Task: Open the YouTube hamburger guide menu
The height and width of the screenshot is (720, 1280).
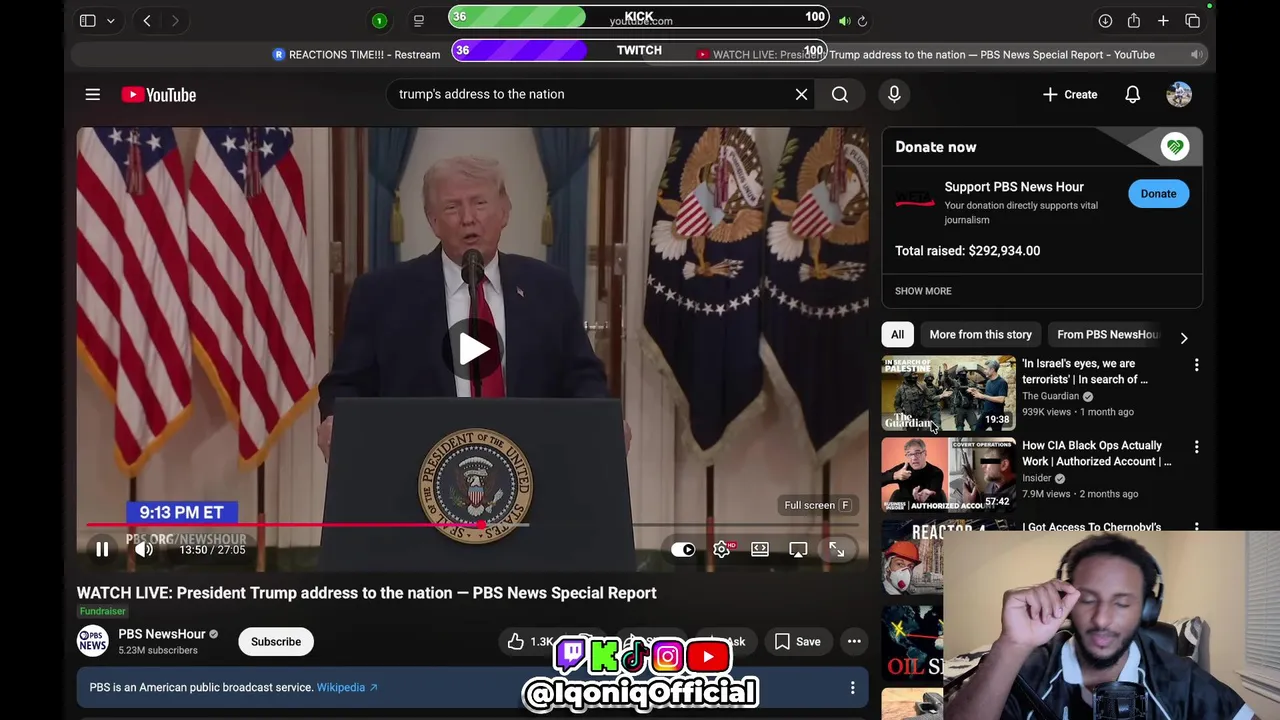Action: [93, 94]
